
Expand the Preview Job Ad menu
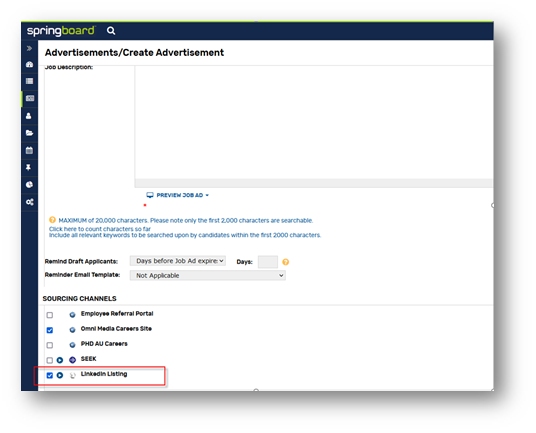[178, 195]
